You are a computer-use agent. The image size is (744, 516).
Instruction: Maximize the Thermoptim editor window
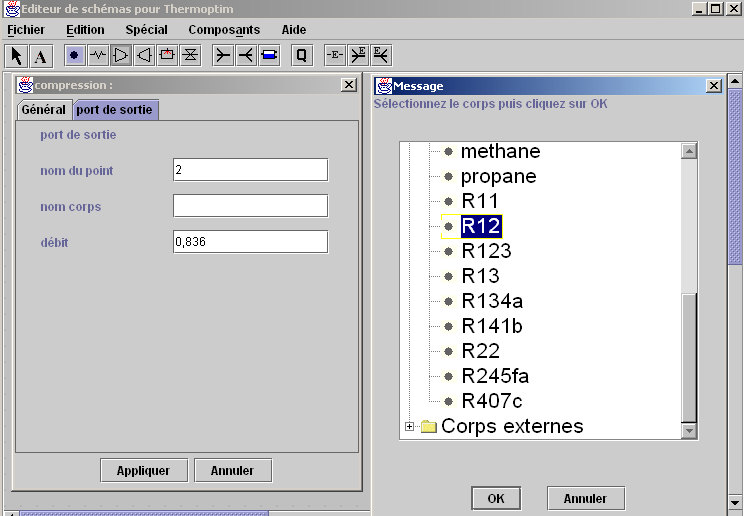[x=716, y=9]
